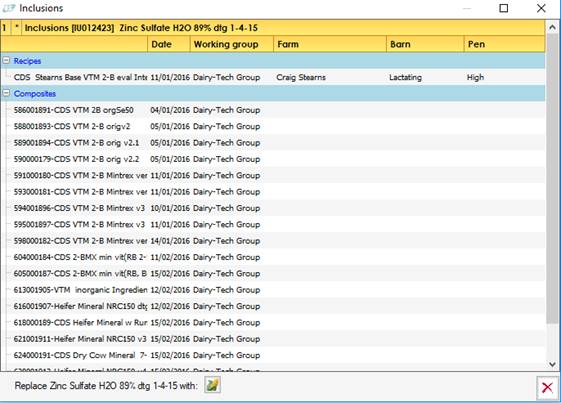The height and width of the screenshot is (403, 561).
Task: Select 586001891-CDS VTM 2B orgSe50 row
Action: click(274, 110)
